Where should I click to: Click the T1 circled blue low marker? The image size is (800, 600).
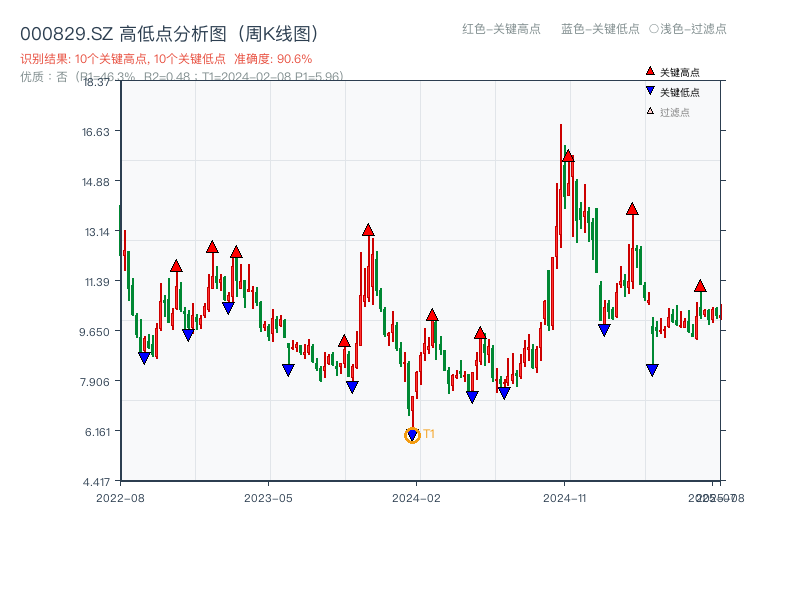[x=412, y=435]
